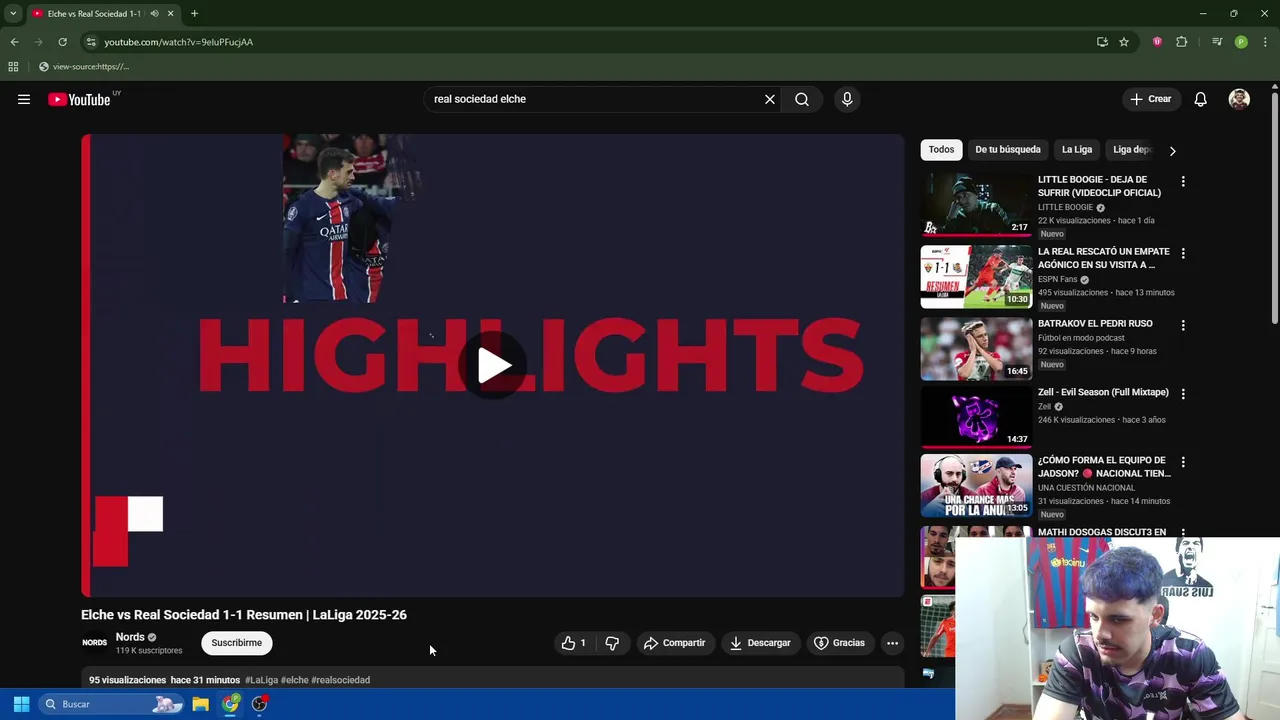Open the view-source bookmark

tap(84, 67)
